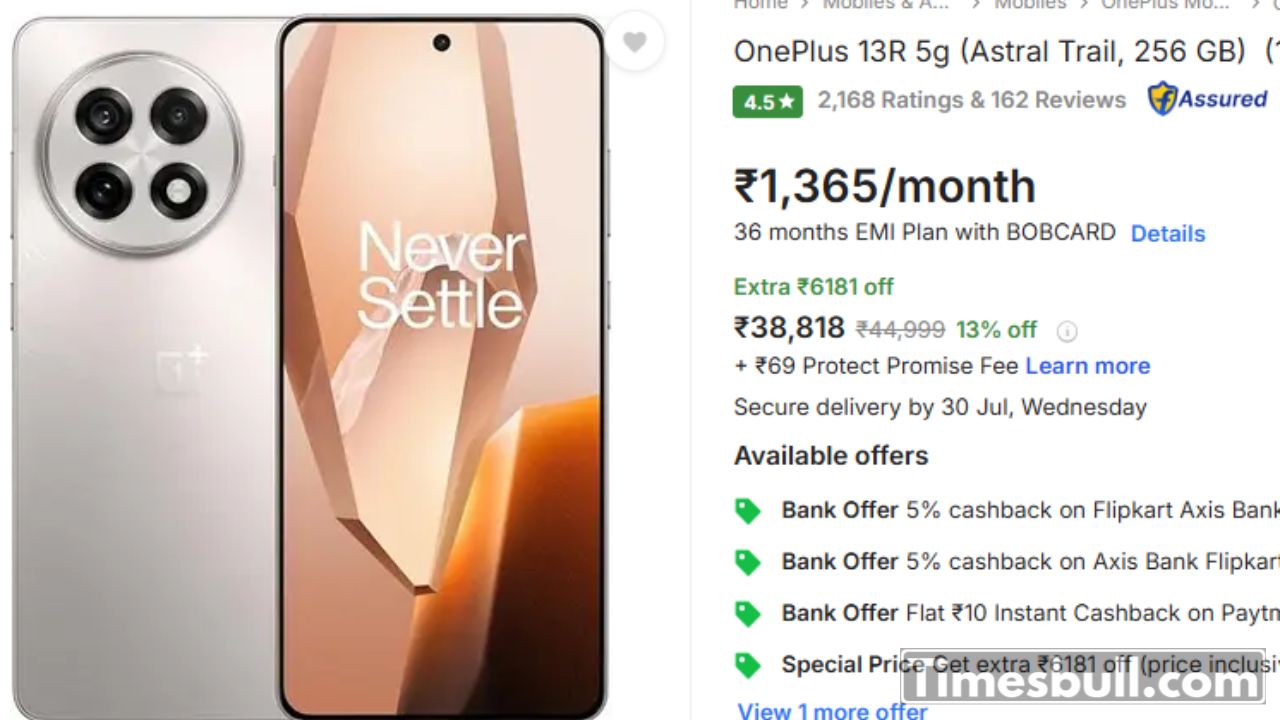
Task: Open 2,168 Ratings & 162 Reviews
Action: pyautogui.click(x=972, y=100)
